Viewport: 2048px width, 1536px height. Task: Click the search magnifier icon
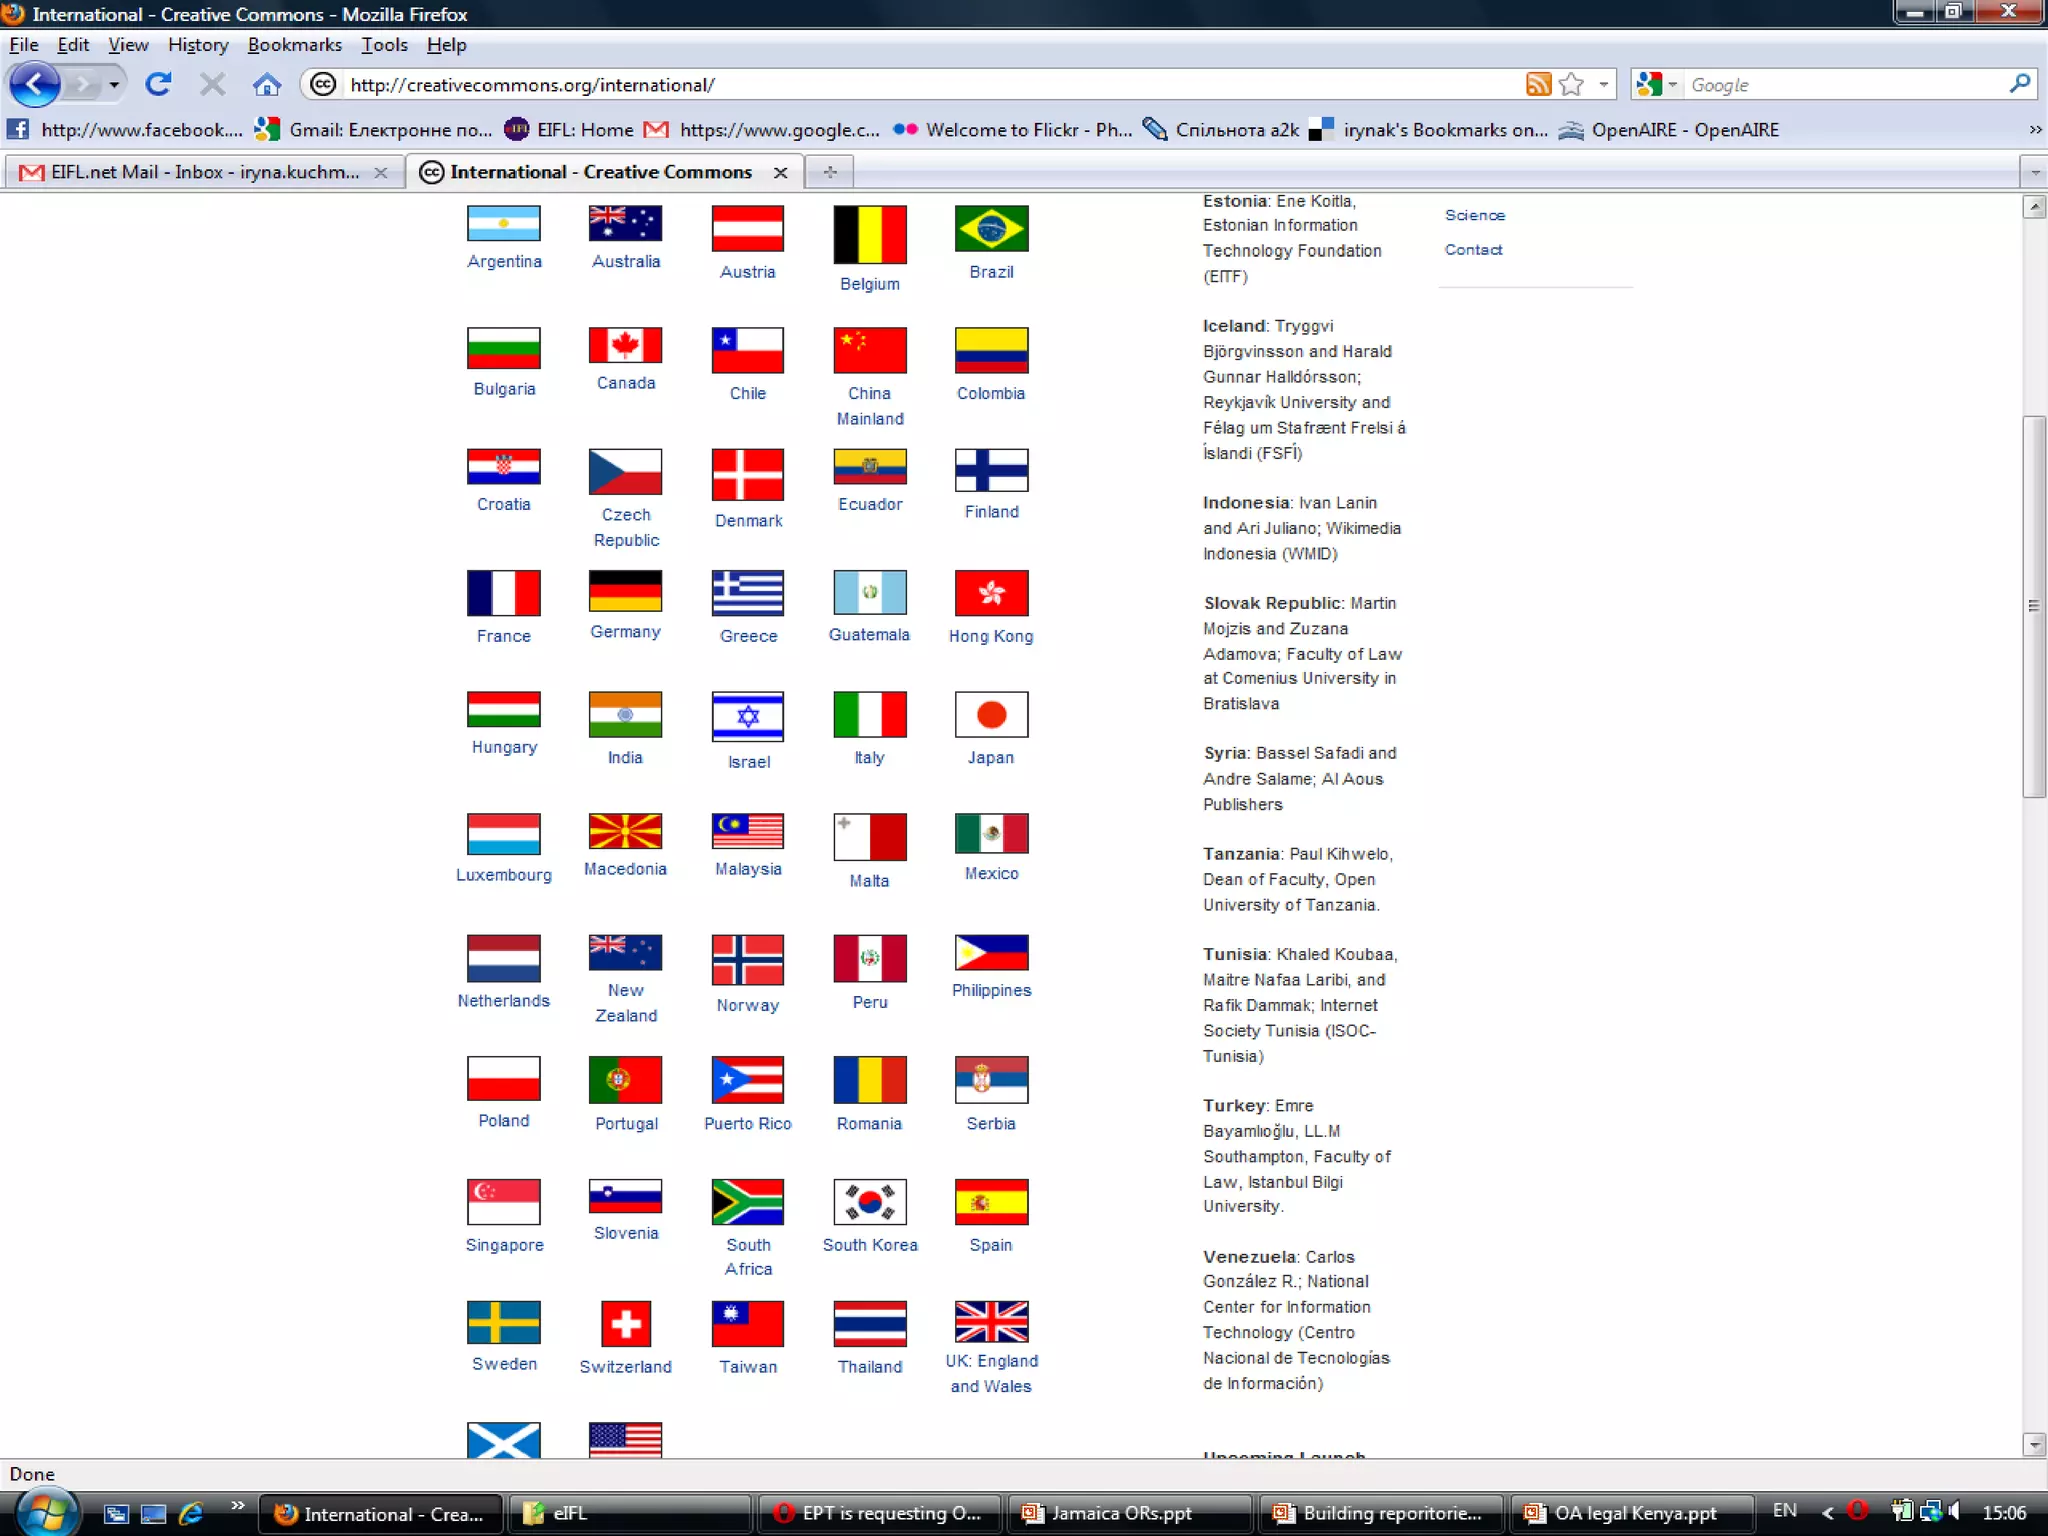(x=2019, y=85)
